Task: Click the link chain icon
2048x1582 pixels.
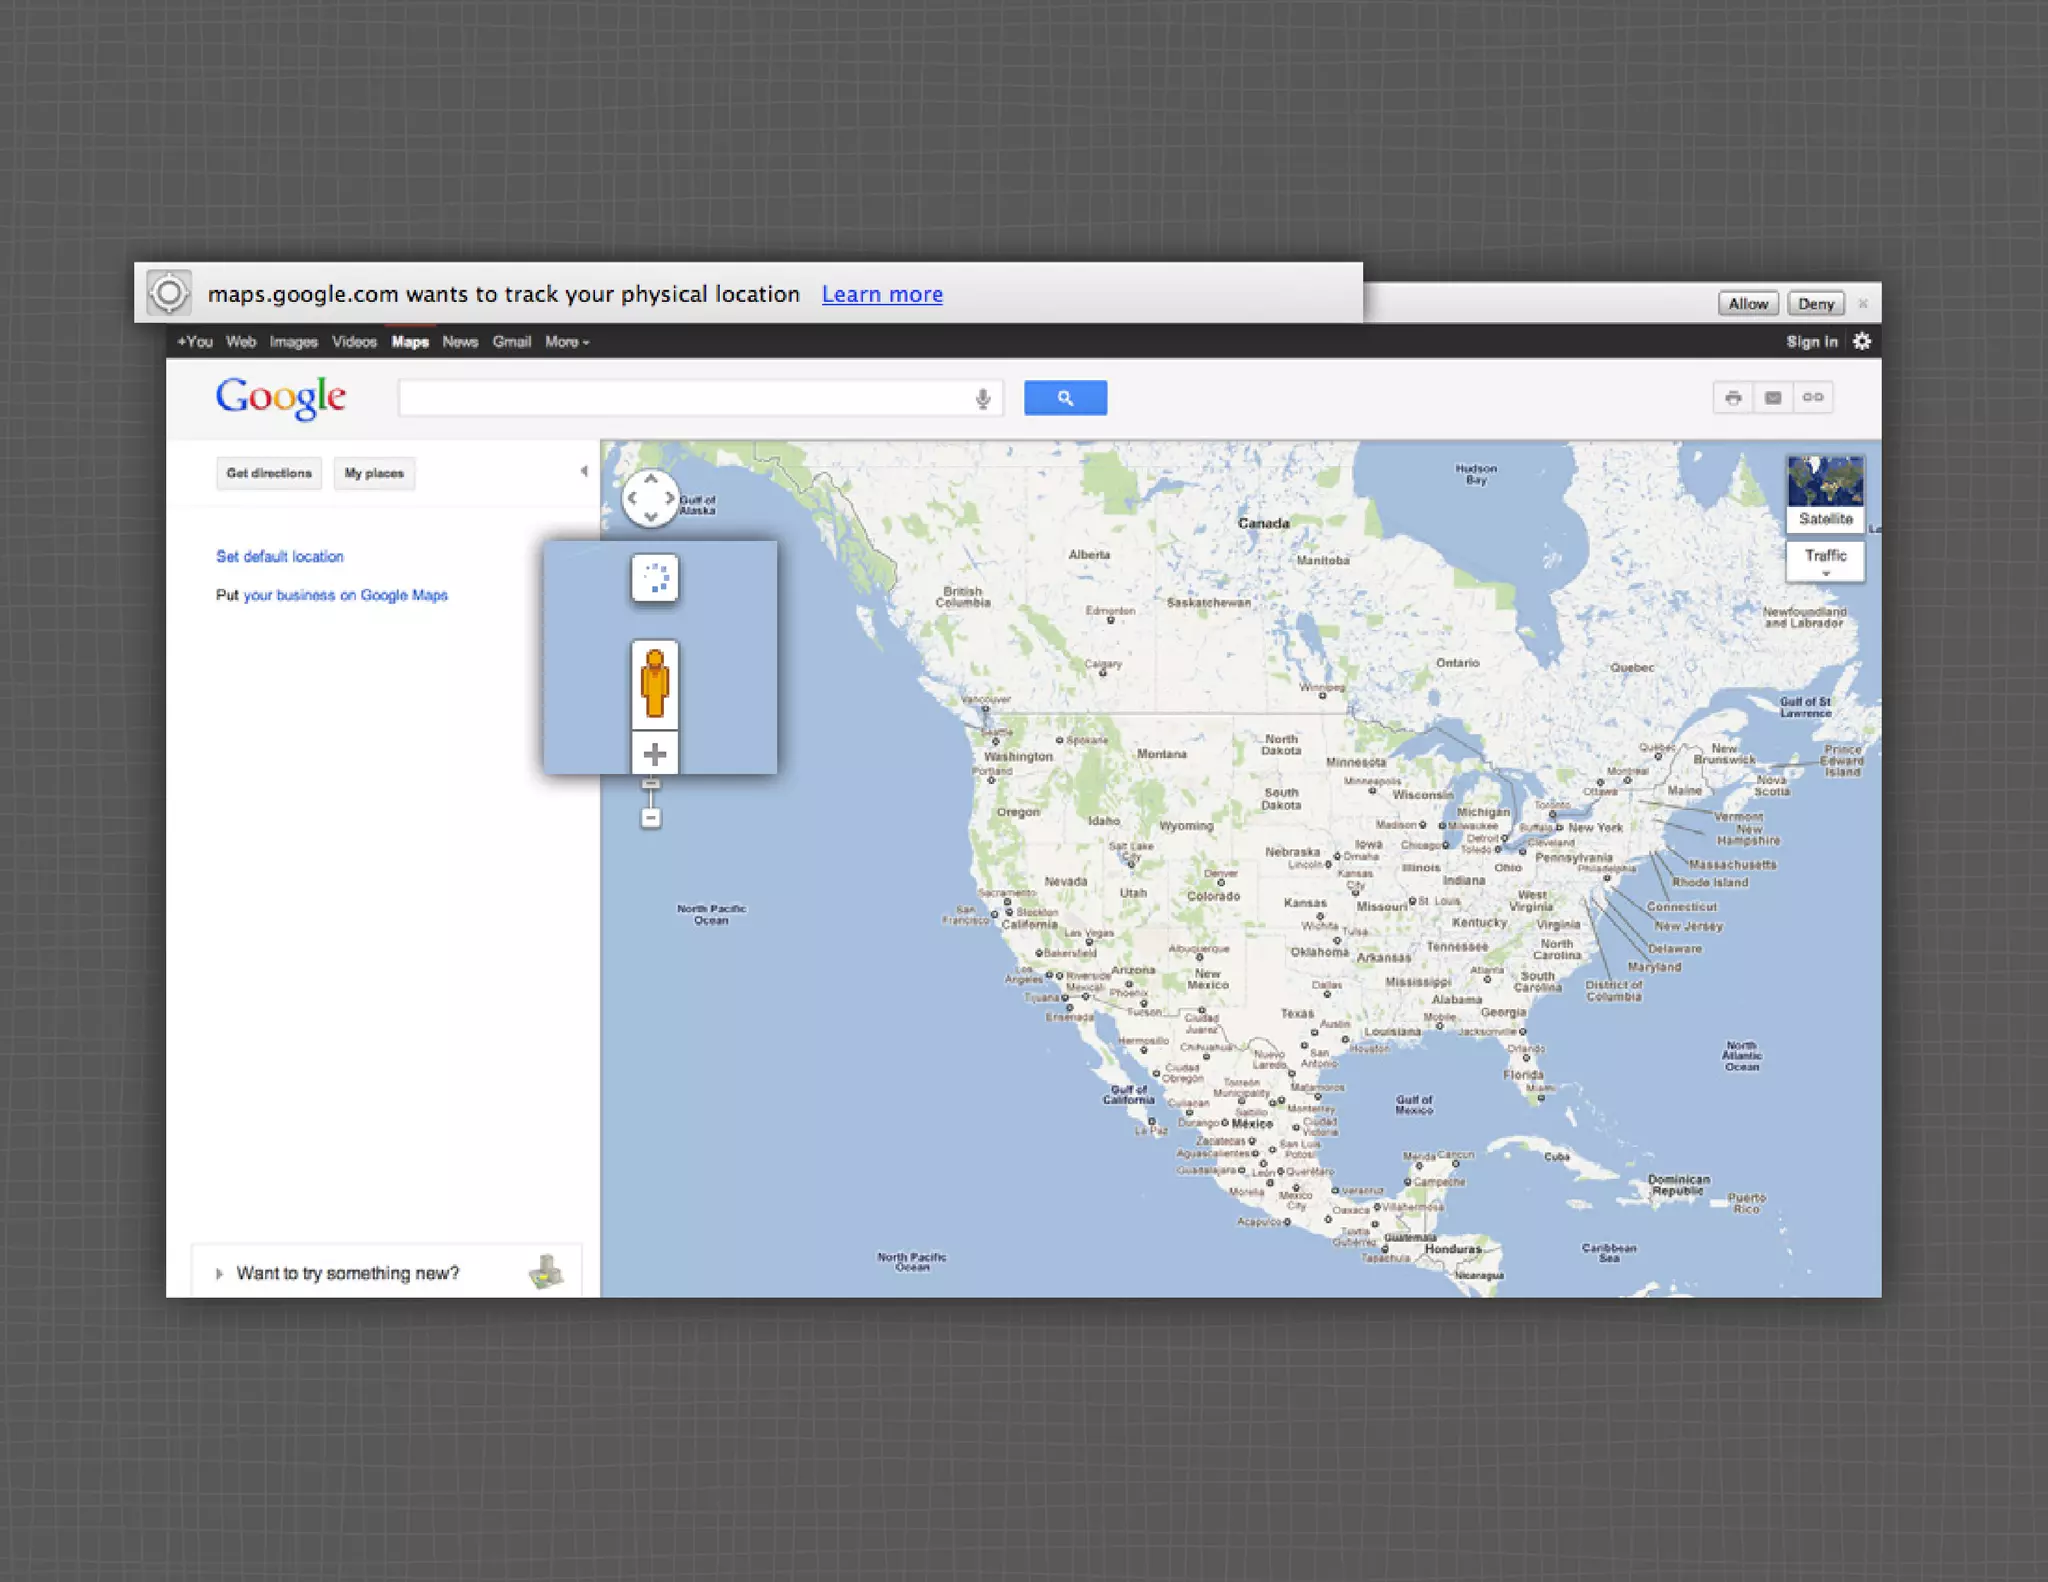Action: click(1813, 398)
